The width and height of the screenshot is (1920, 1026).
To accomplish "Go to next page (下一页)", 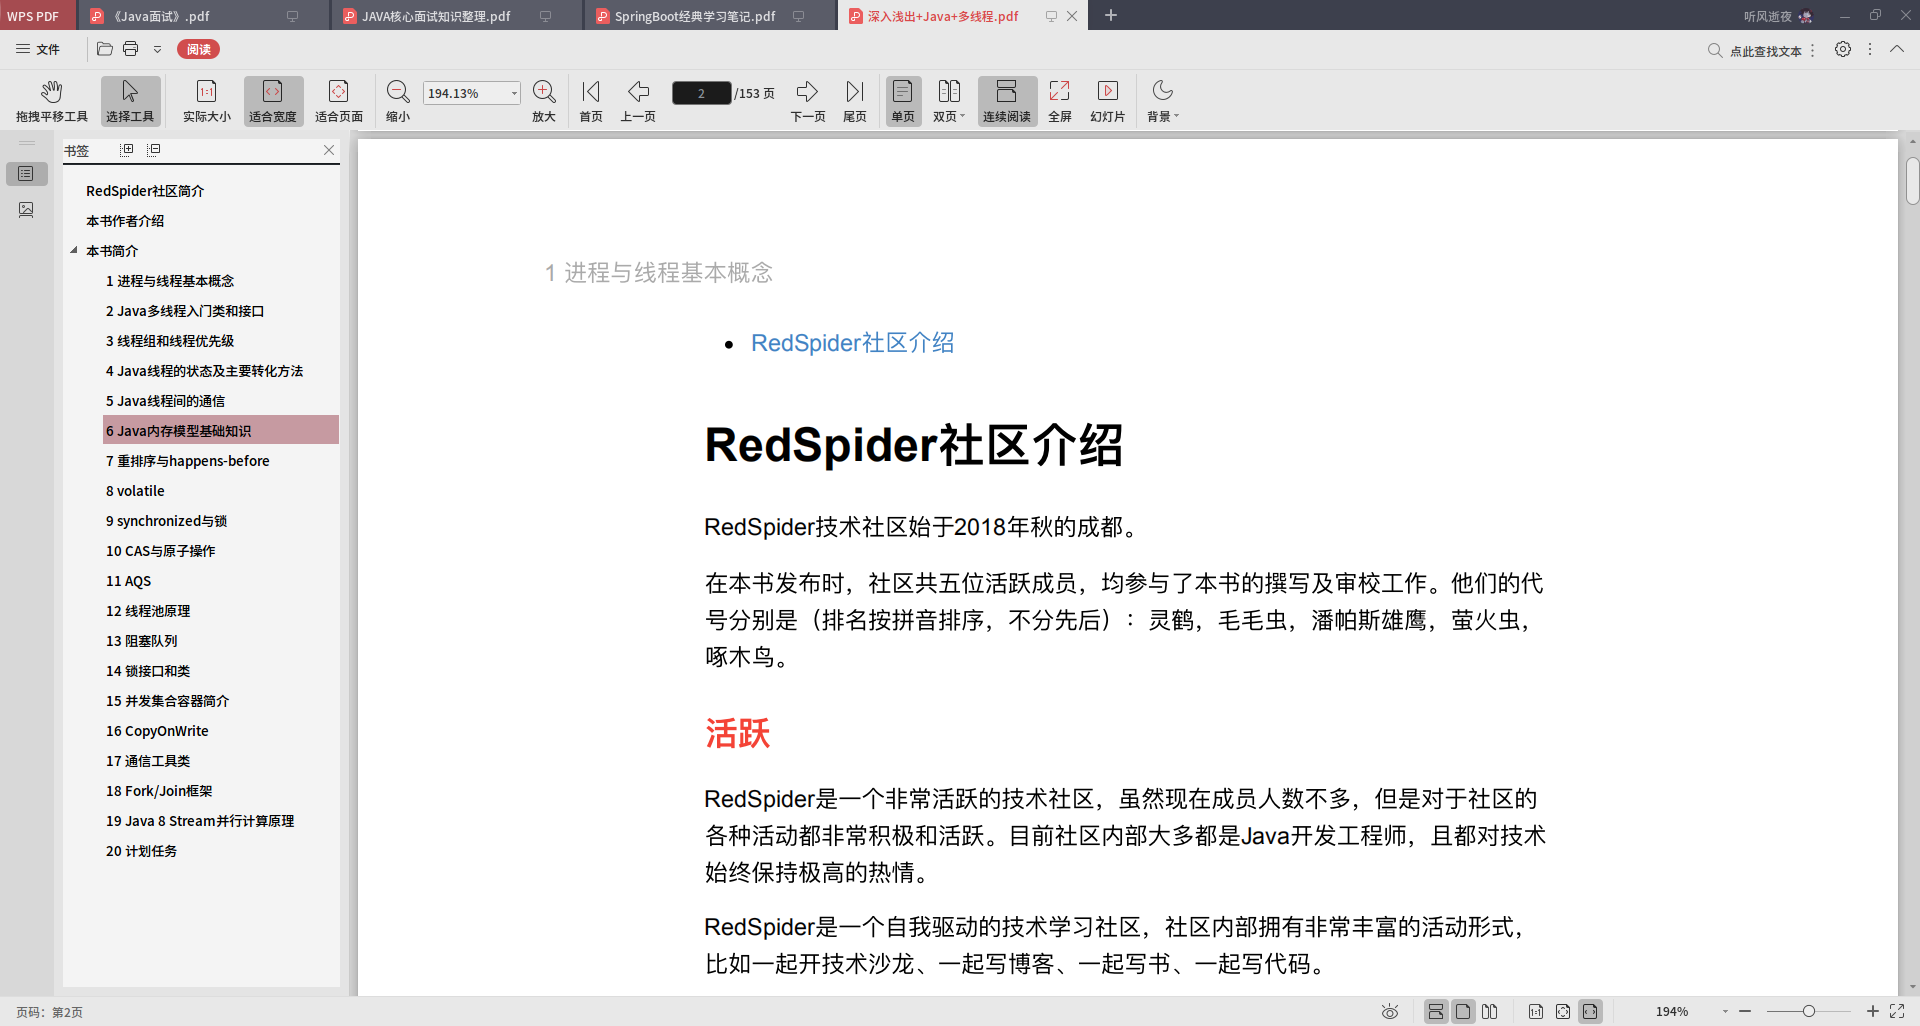I will point(808,101).
